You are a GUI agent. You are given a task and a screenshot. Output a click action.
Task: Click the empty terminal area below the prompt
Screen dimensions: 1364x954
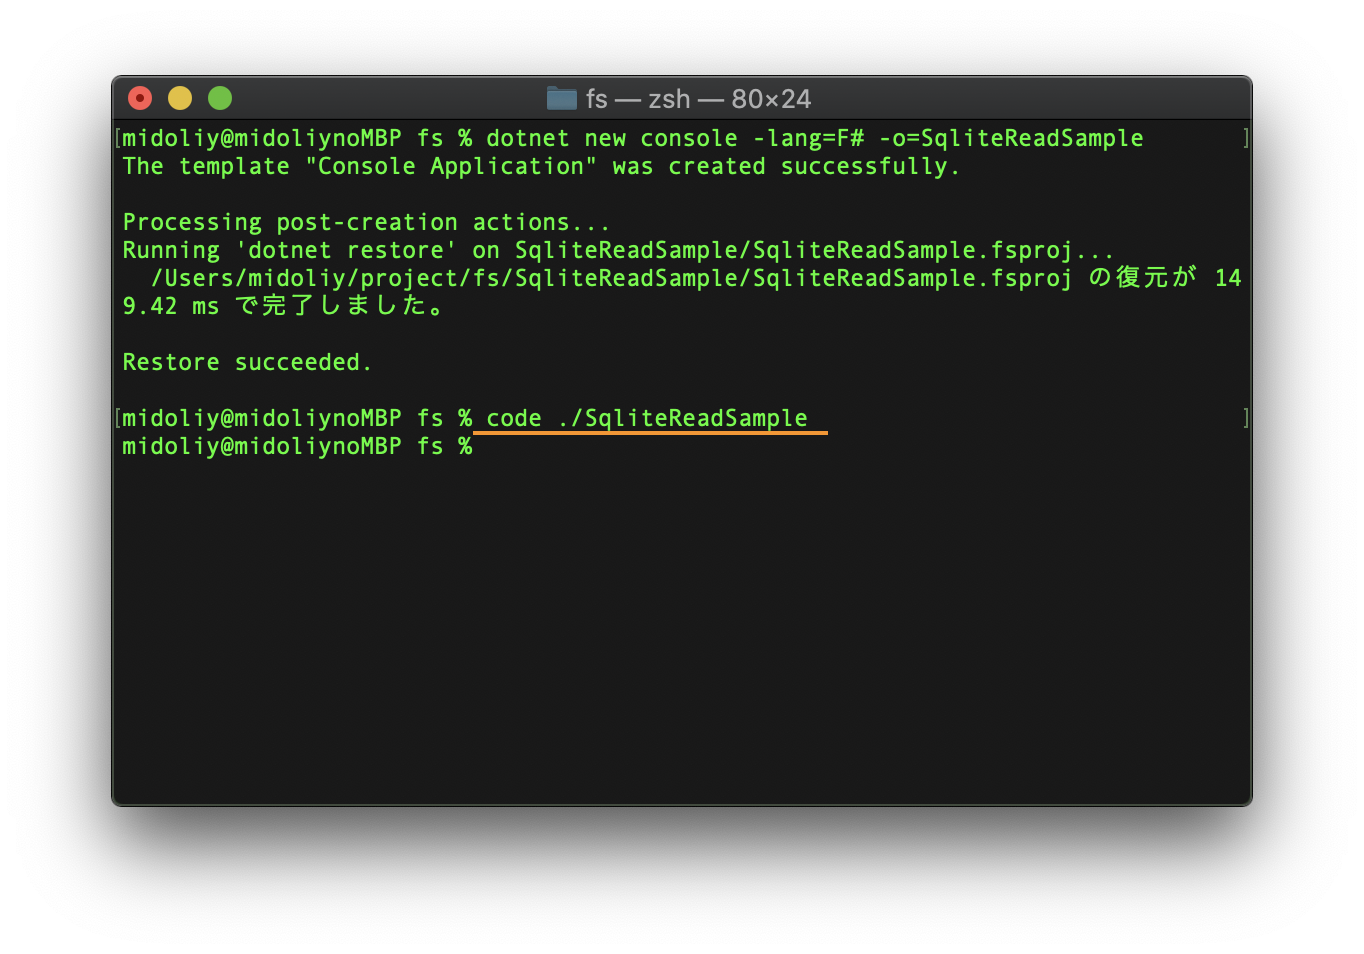[x=680, y=620]
